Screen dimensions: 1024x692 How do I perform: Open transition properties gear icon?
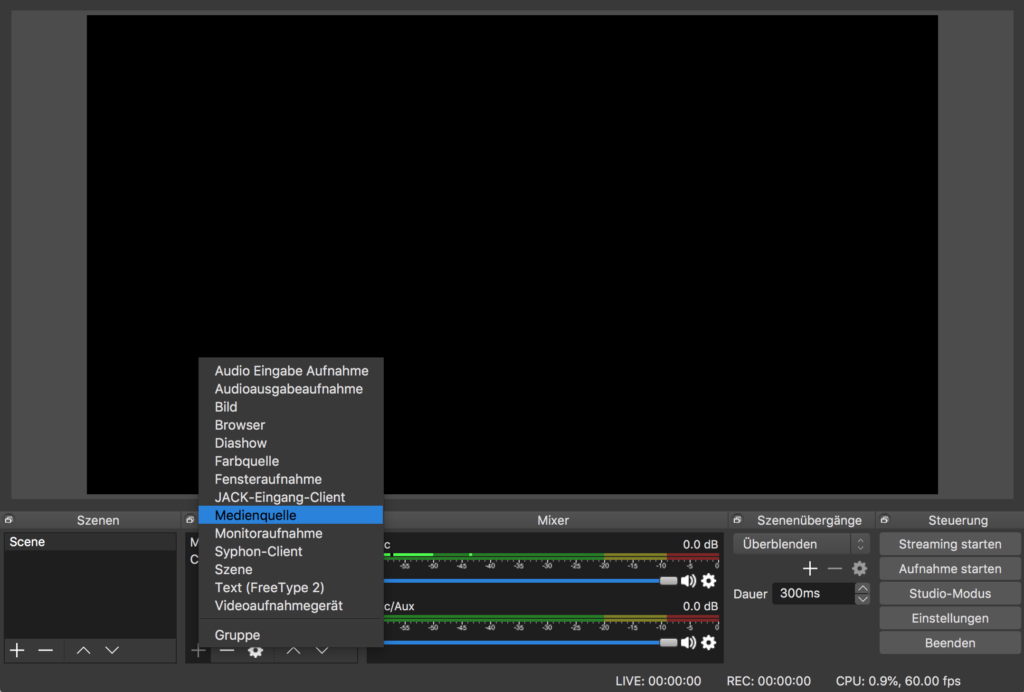(859, 569)
